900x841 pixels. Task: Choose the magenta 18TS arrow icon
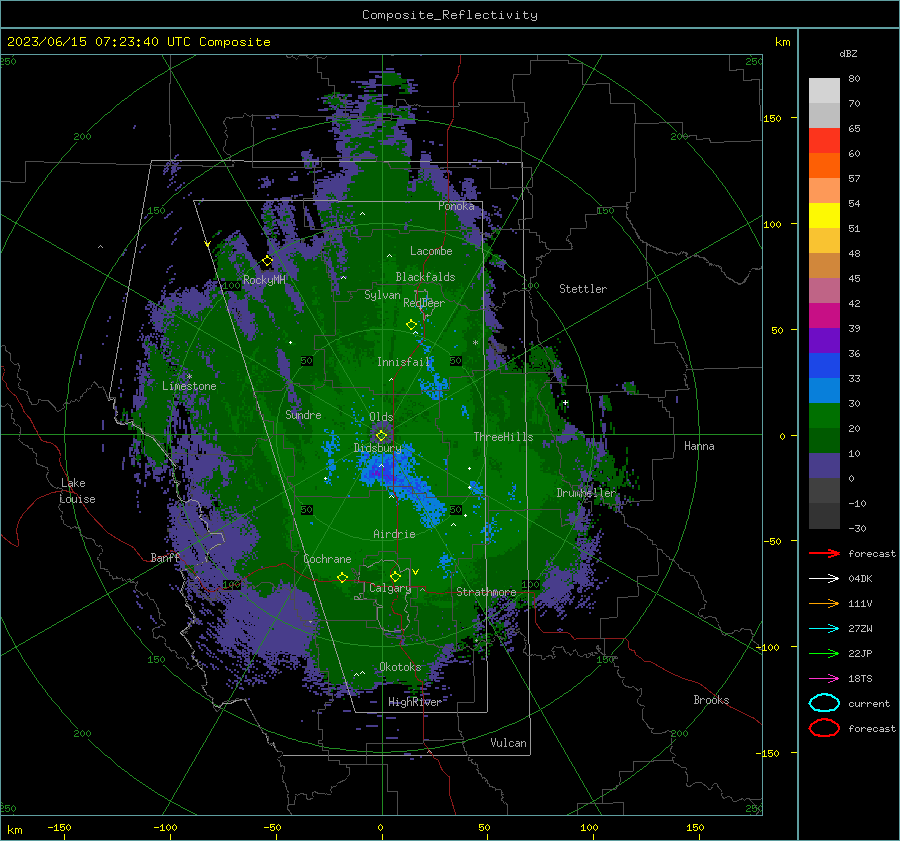pos(824,678)
